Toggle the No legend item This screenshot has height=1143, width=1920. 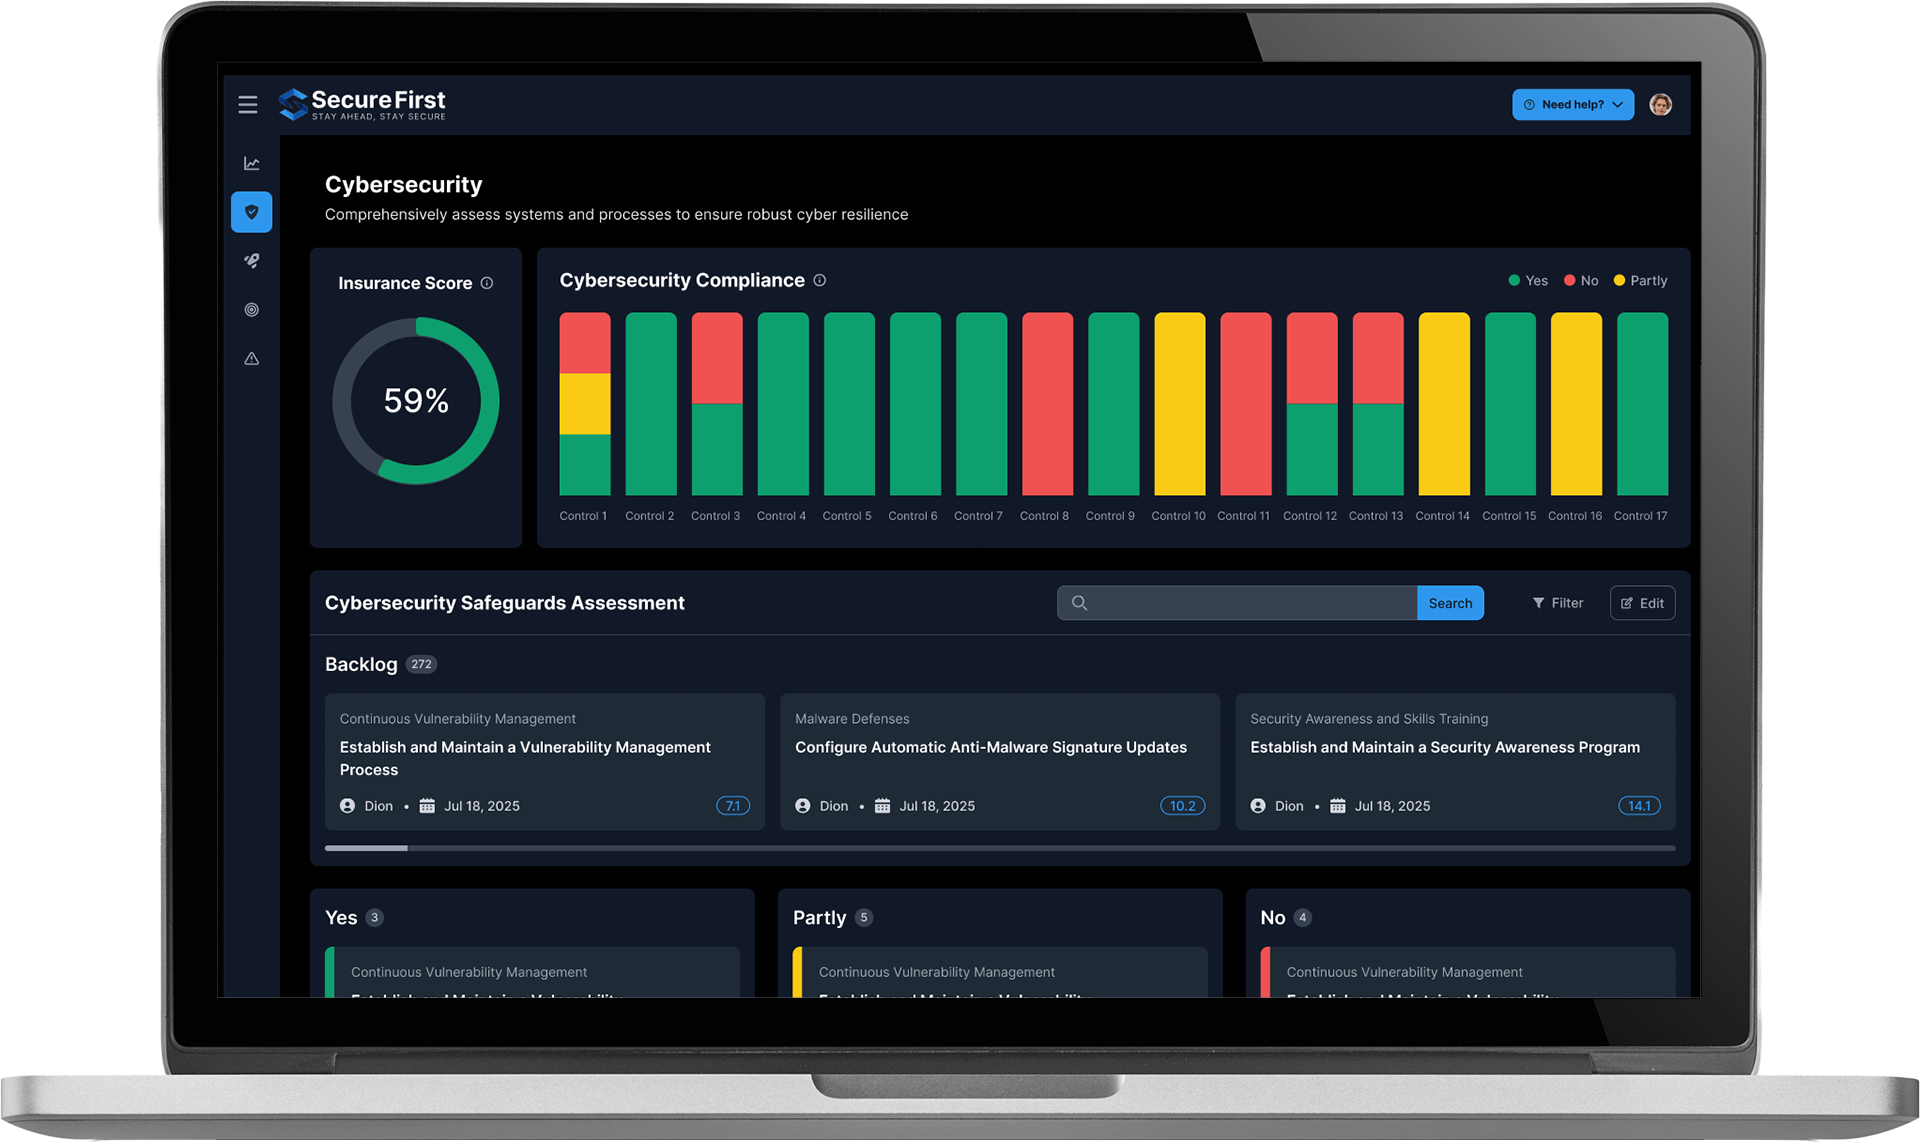click(x=1581, y=281)
